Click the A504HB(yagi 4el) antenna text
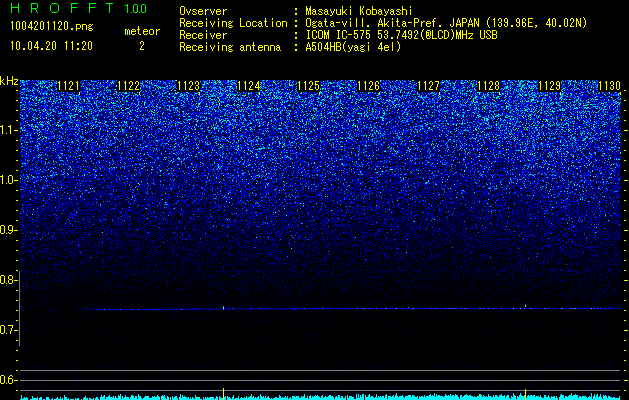The image size is (629, 400). [353, 47]
